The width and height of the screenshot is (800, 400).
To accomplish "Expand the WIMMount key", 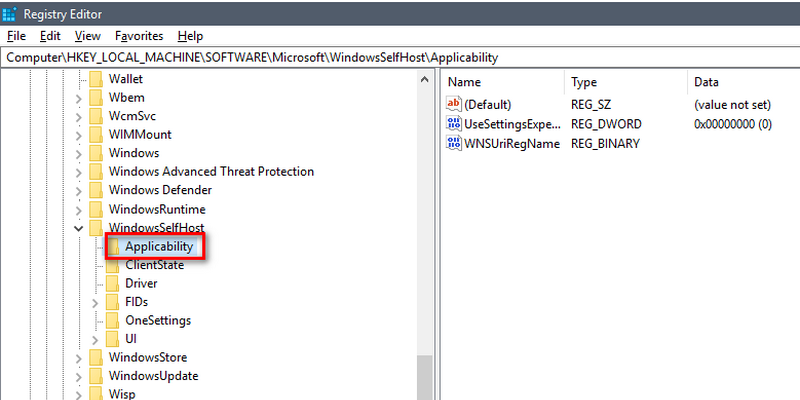I will (78, 135).
